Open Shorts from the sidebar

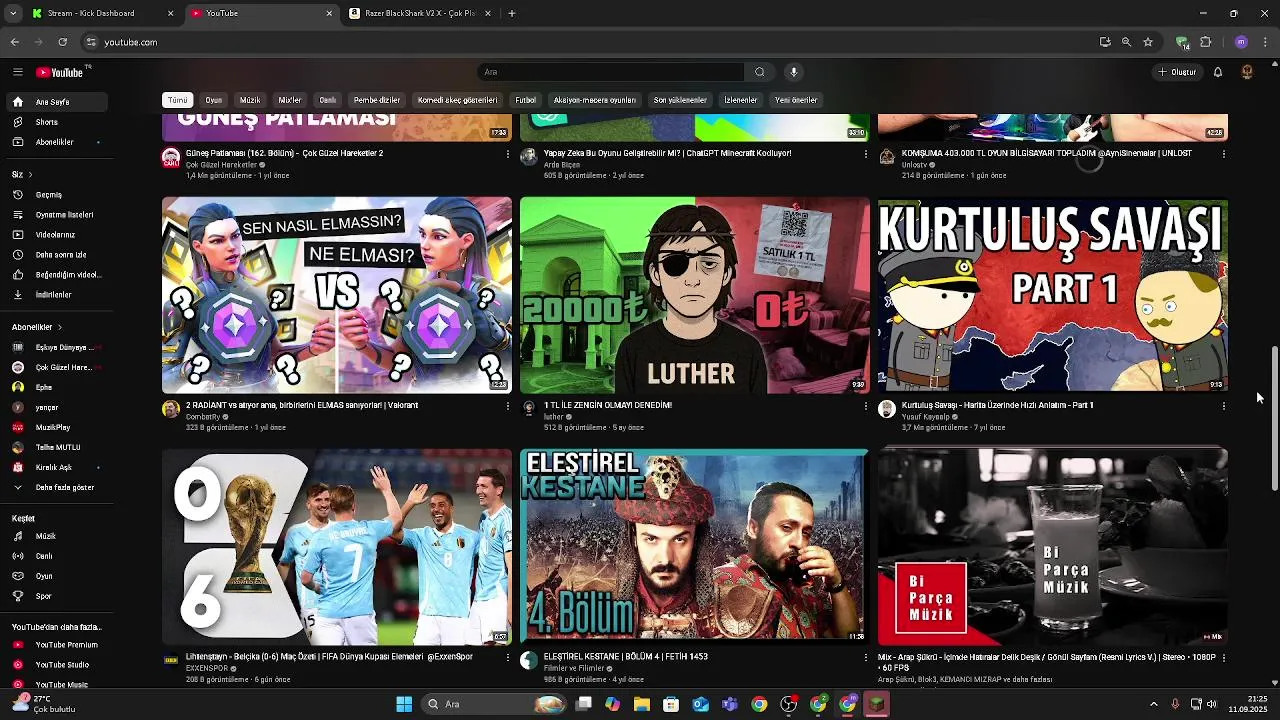tap(58, 122)
